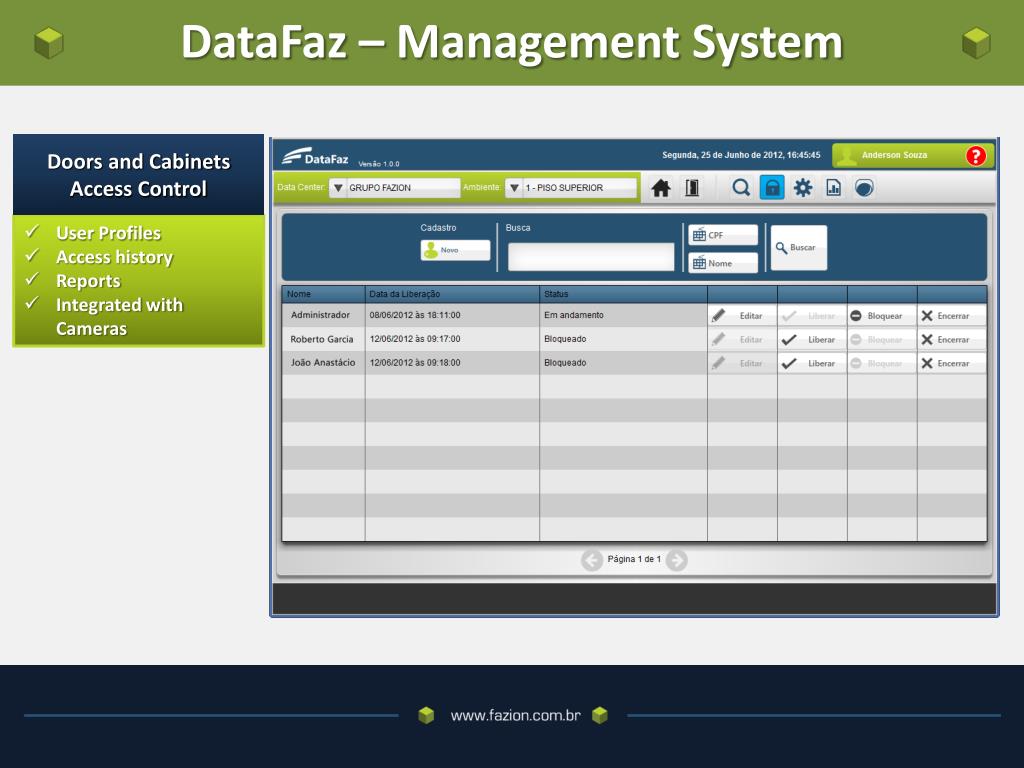Go to previous page arrow

592,560
